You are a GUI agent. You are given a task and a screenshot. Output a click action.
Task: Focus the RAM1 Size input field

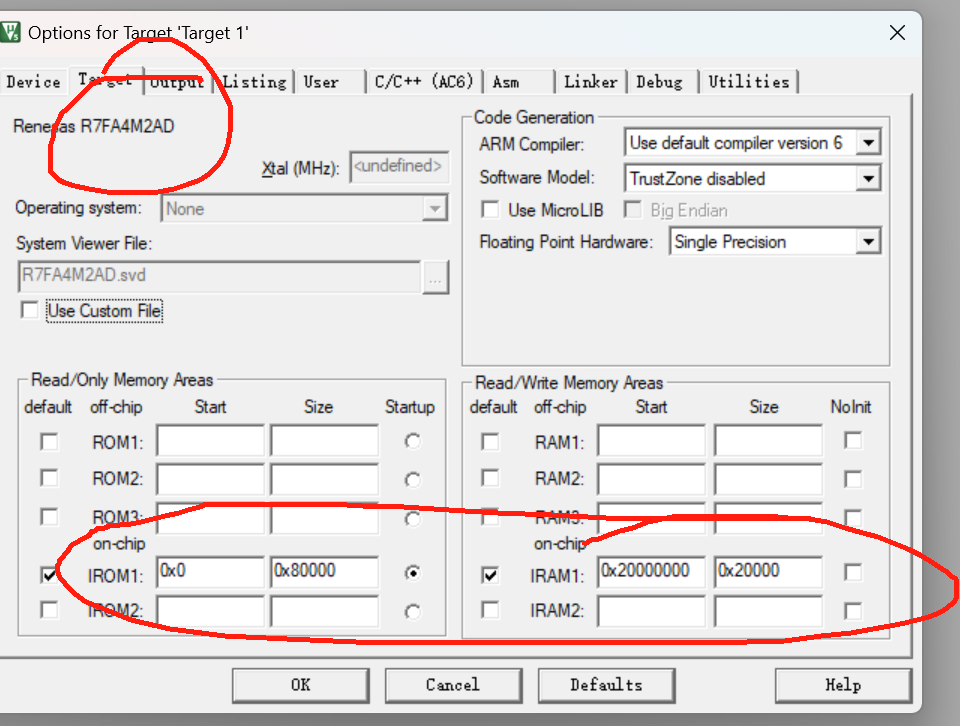(x=768, y=440)
